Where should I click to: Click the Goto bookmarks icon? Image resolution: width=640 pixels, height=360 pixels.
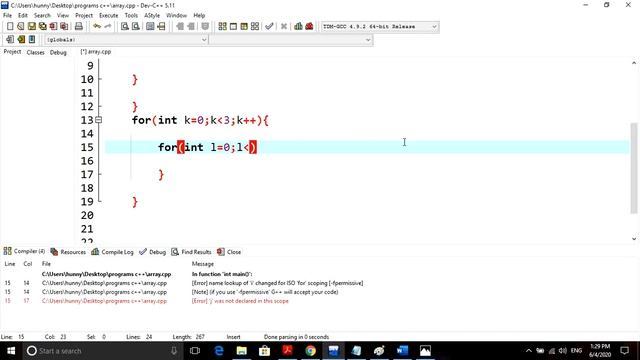[31, 39]
